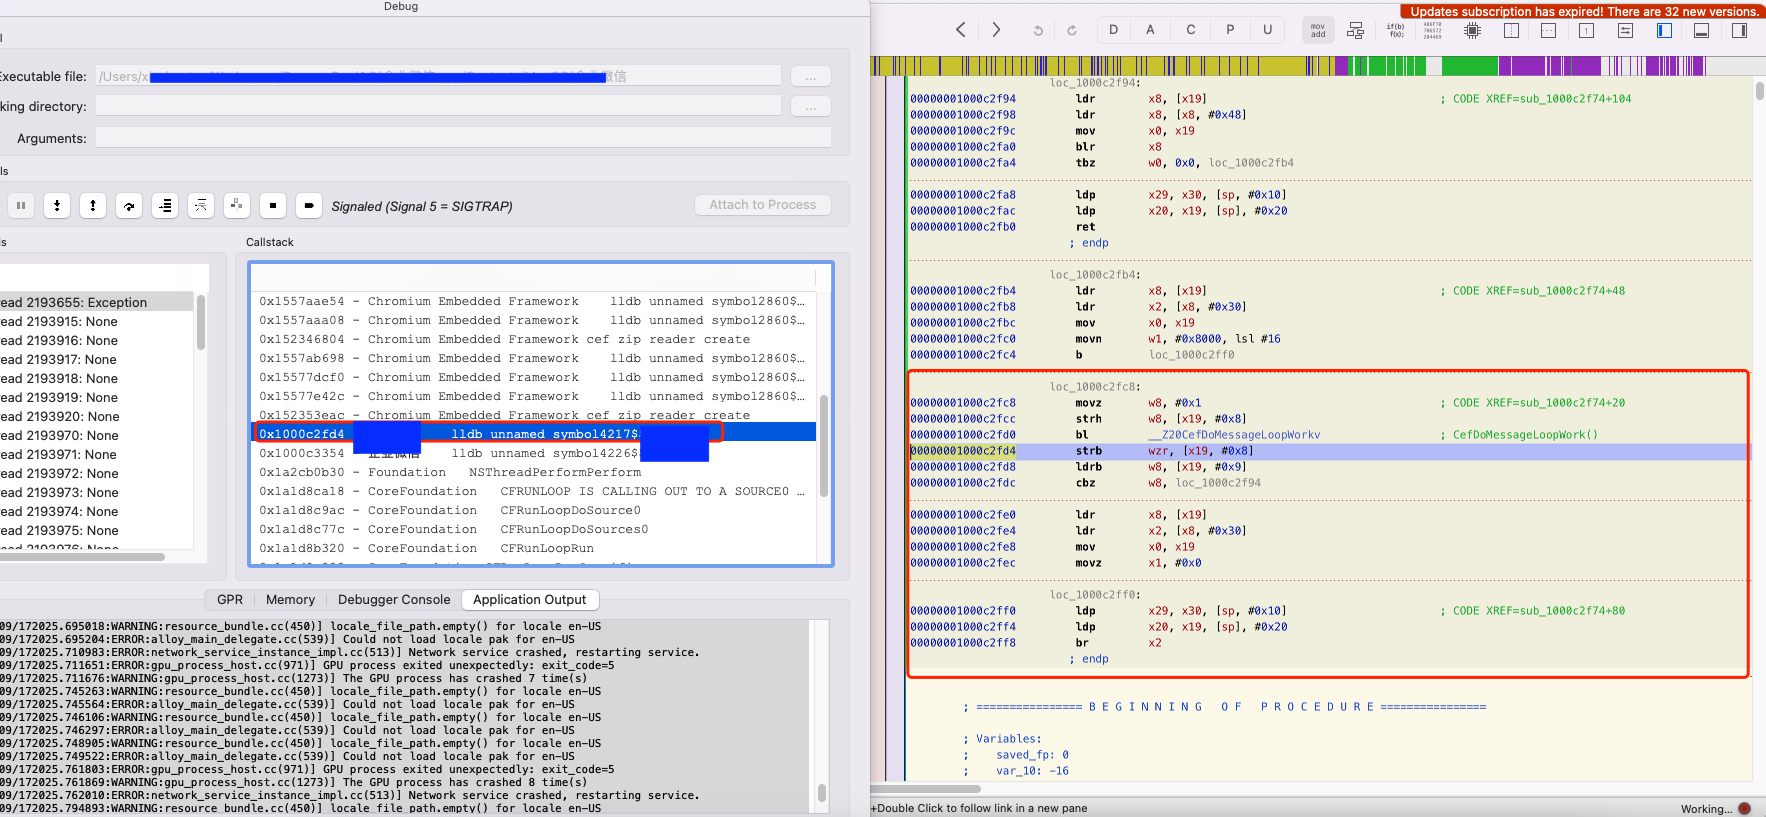1766x817 pixels.
Task: Open the Memory tab
Action: pyautogui.click(x=290, y=600)
